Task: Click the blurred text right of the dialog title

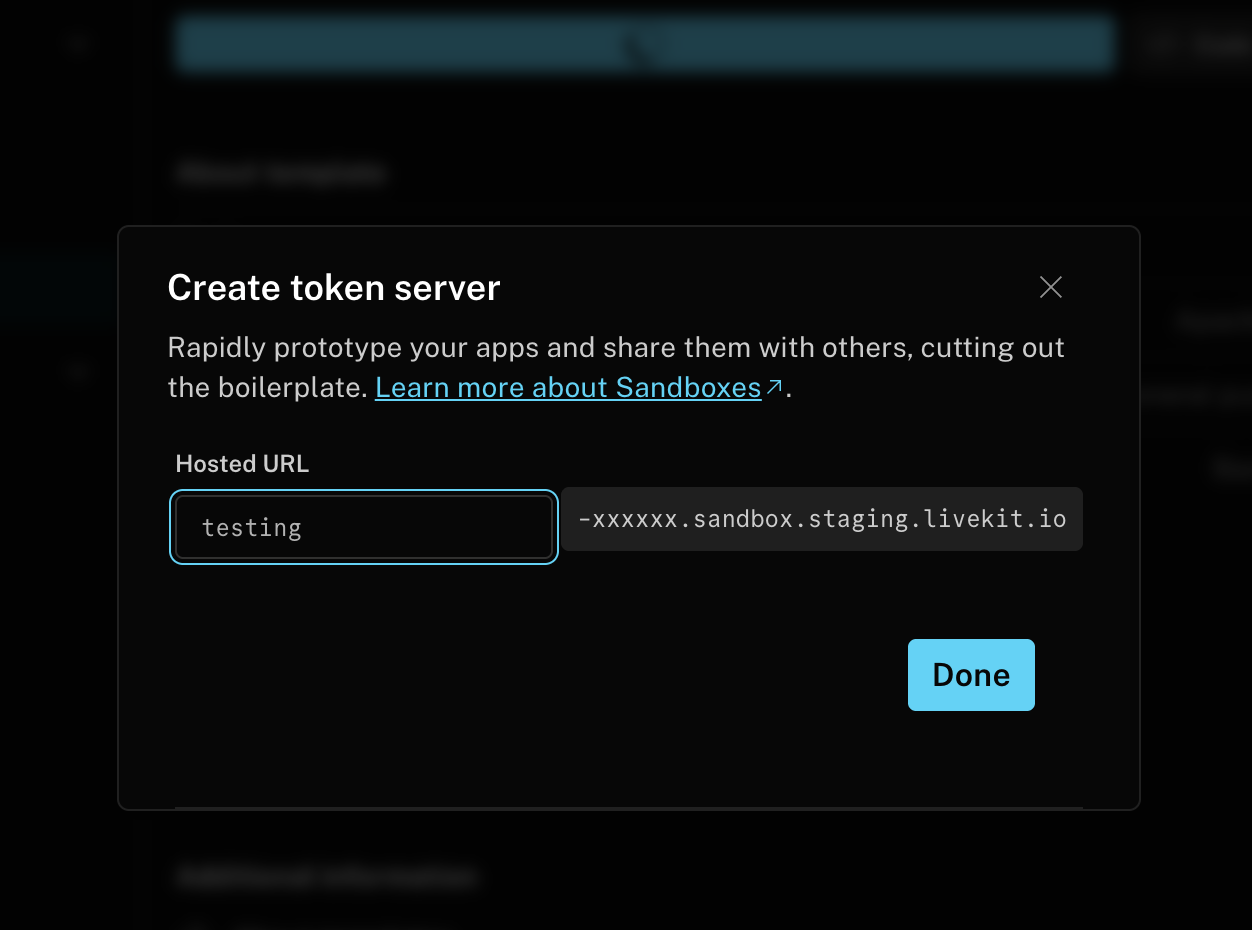Action: (x=1212, y=321)
